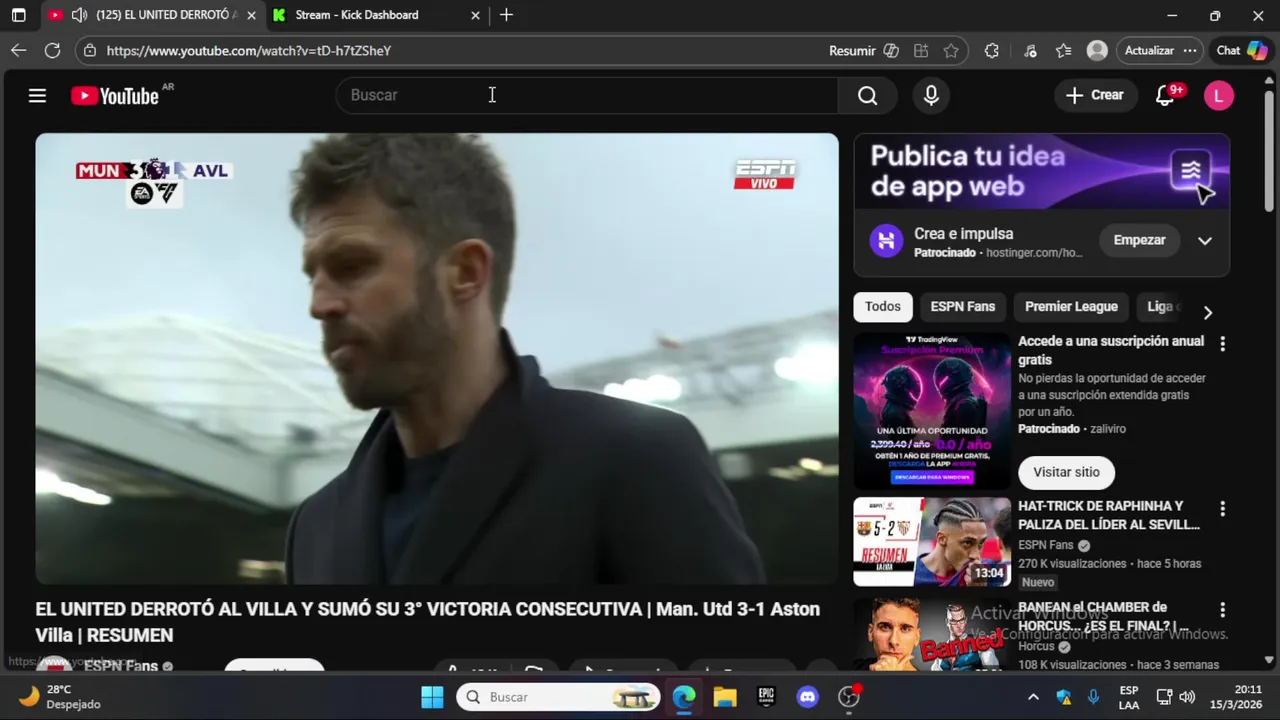
Task: Click the Crear button
Action: tap(1095, 95)
